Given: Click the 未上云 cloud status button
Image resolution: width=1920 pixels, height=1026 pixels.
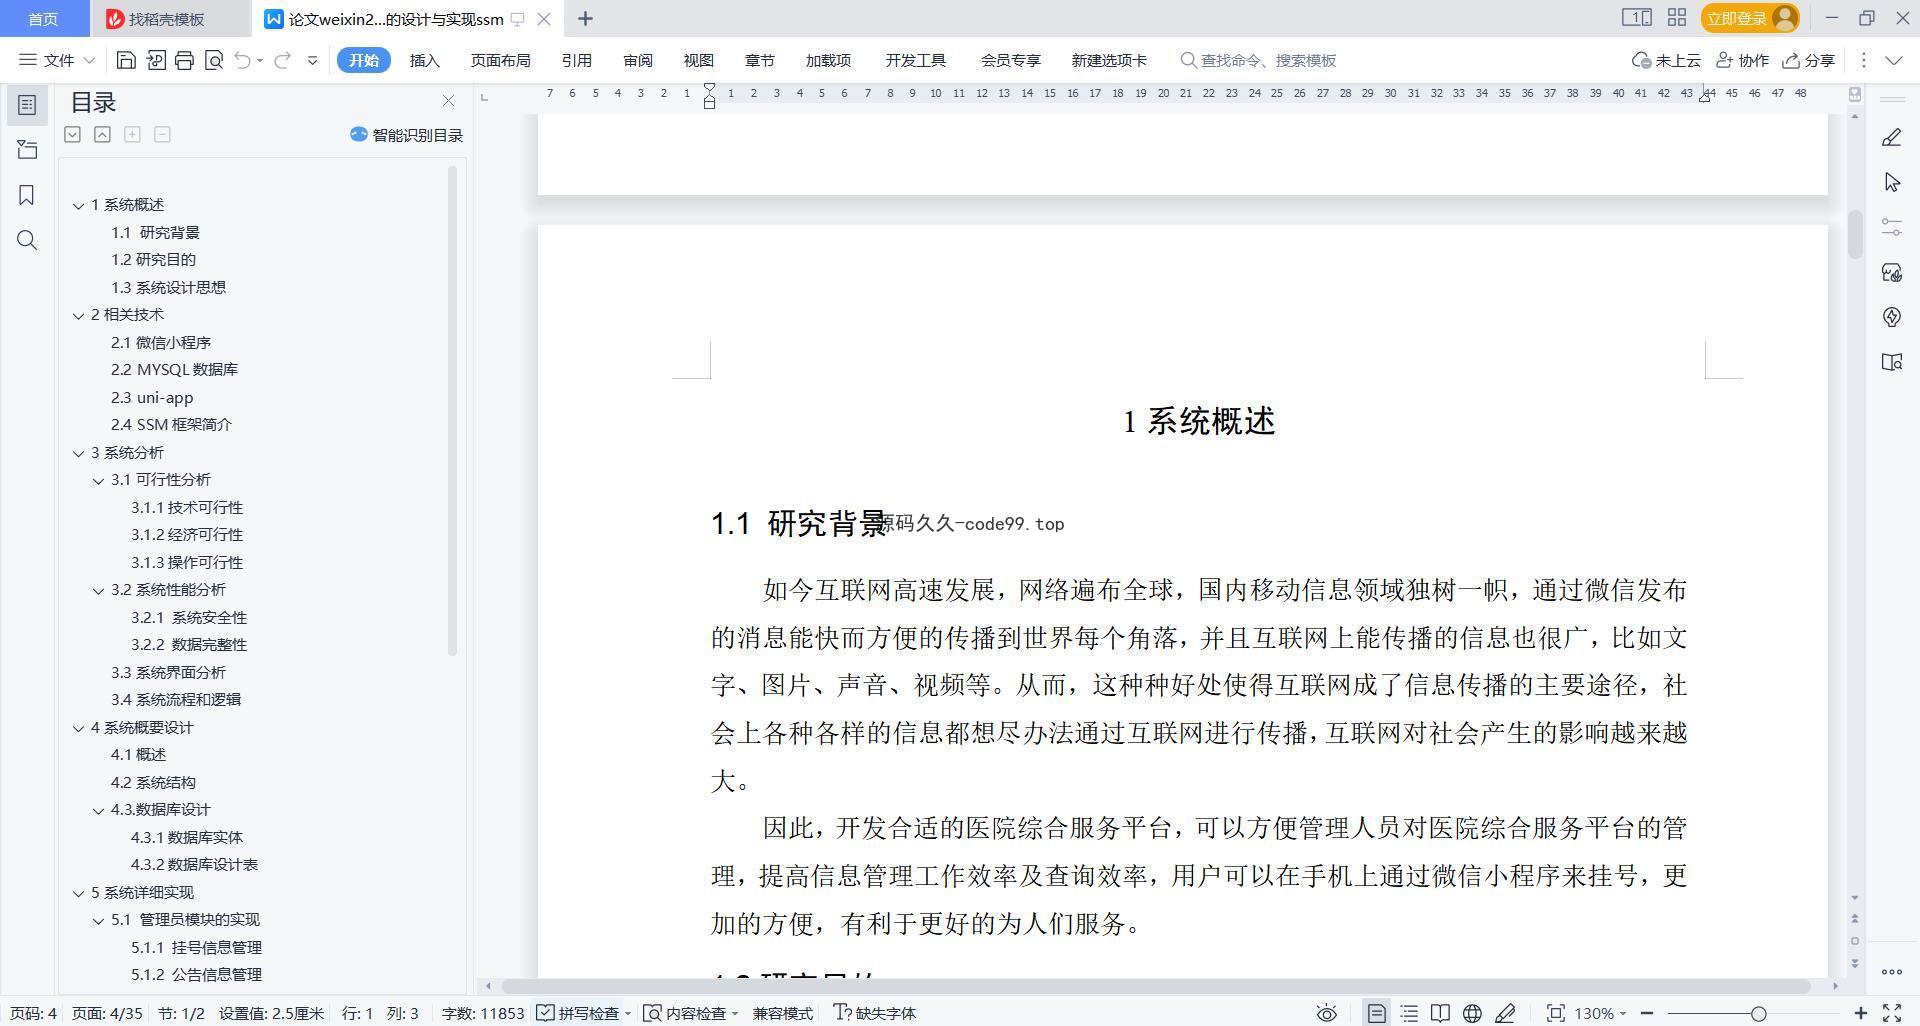Looking at the screenshot, I should (x=1666, y=60).
